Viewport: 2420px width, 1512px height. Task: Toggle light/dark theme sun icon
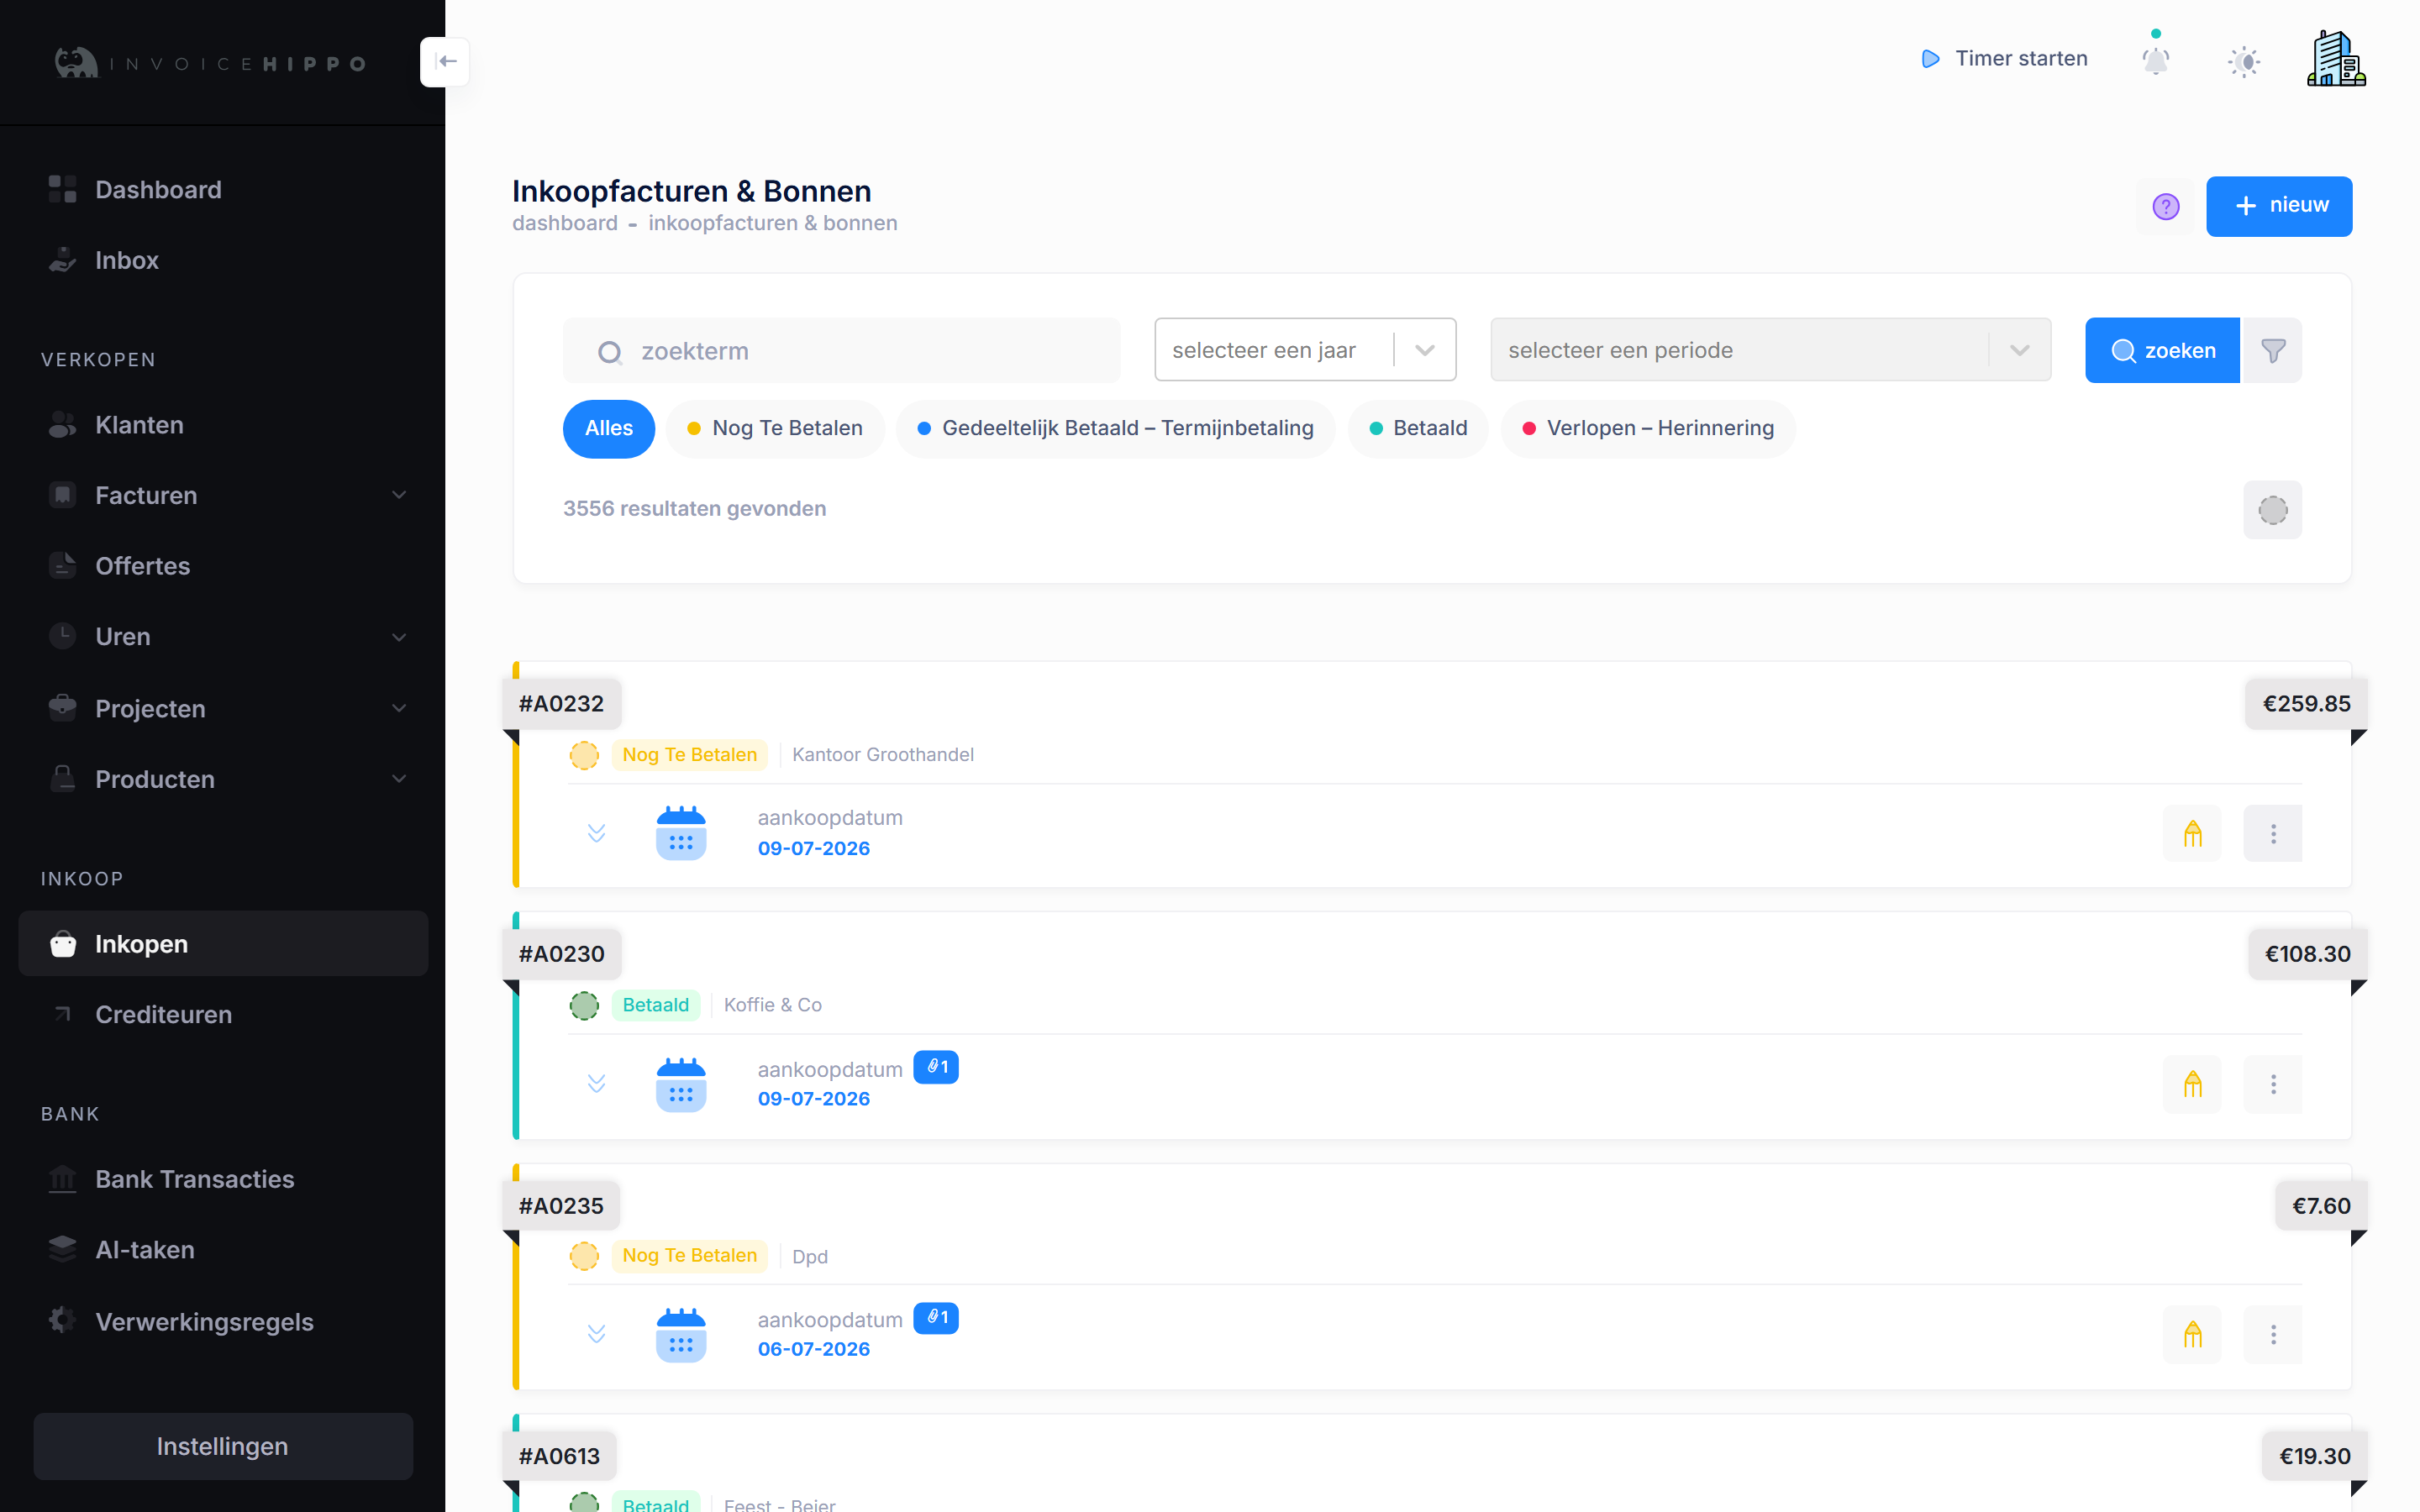pos(2244,62)
